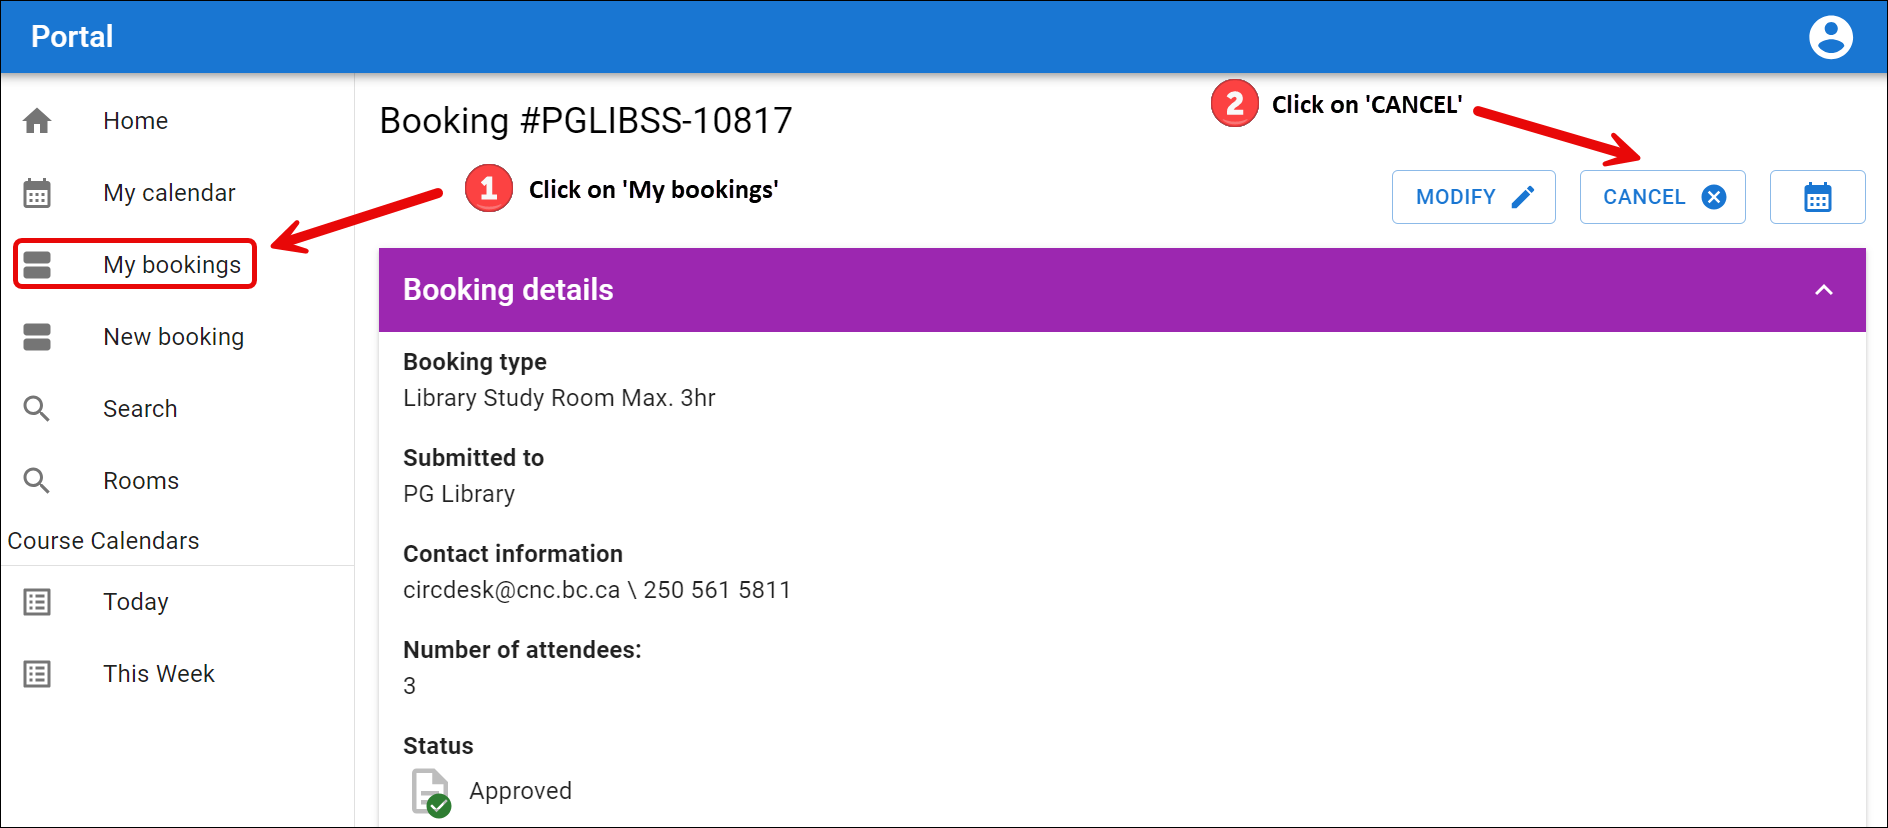1888x828 pixels.
Task: Click the Search magnifier icon
Action: [37, 409]
